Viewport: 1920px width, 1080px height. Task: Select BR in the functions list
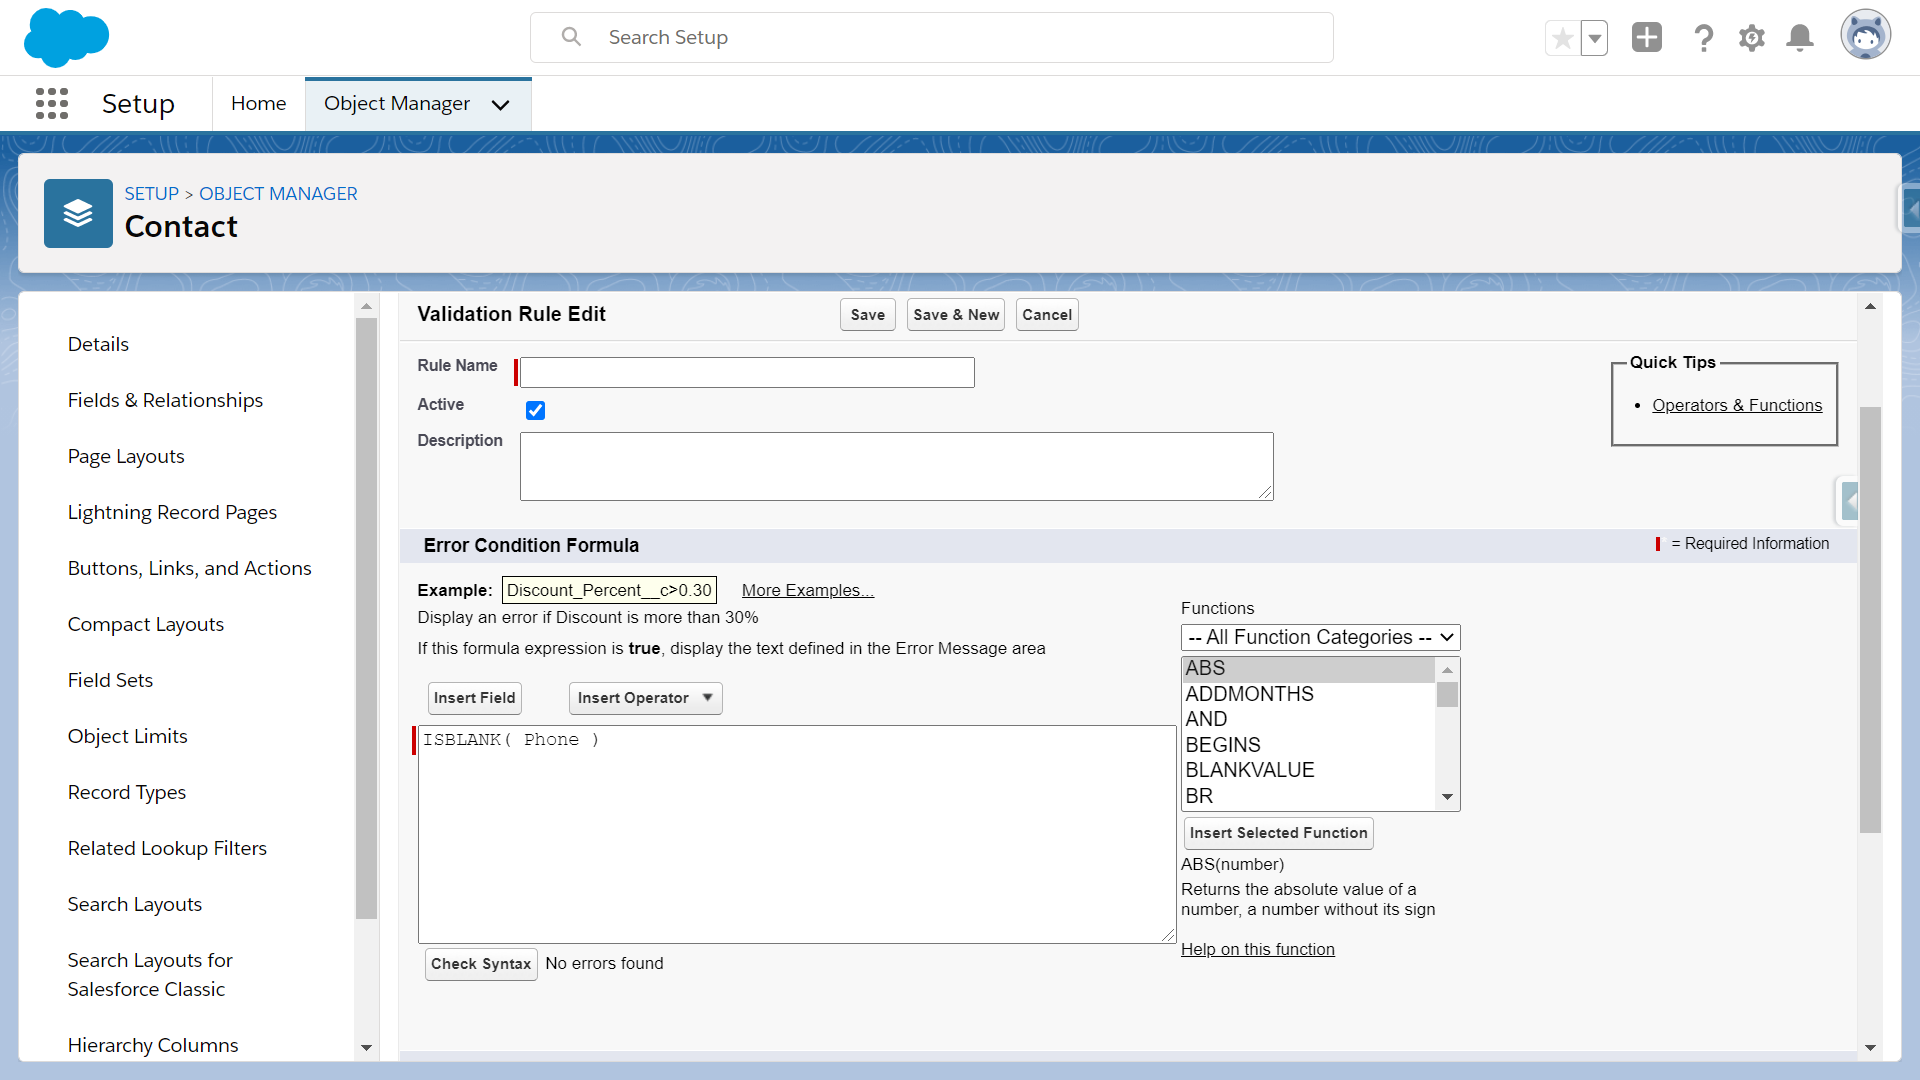[x=1308, y=796]
